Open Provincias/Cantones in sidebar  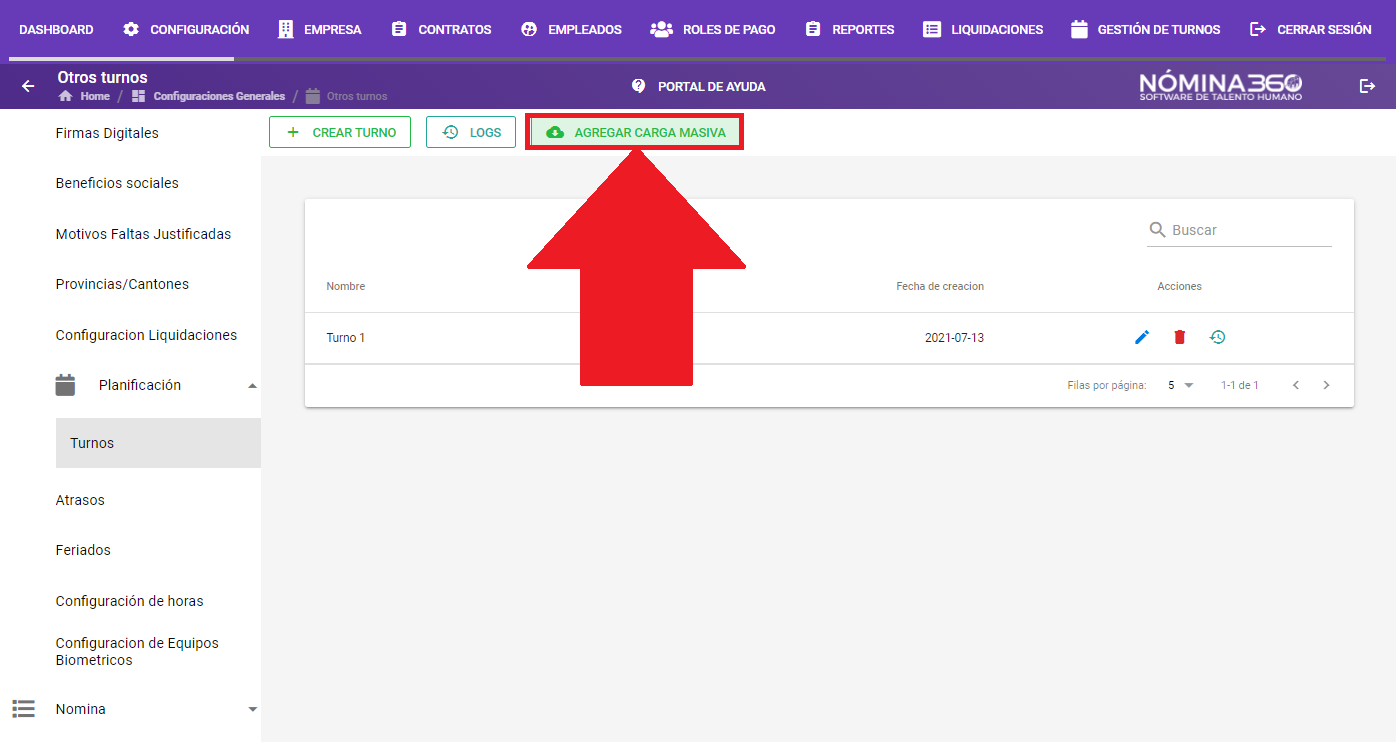tap(122, 284)
